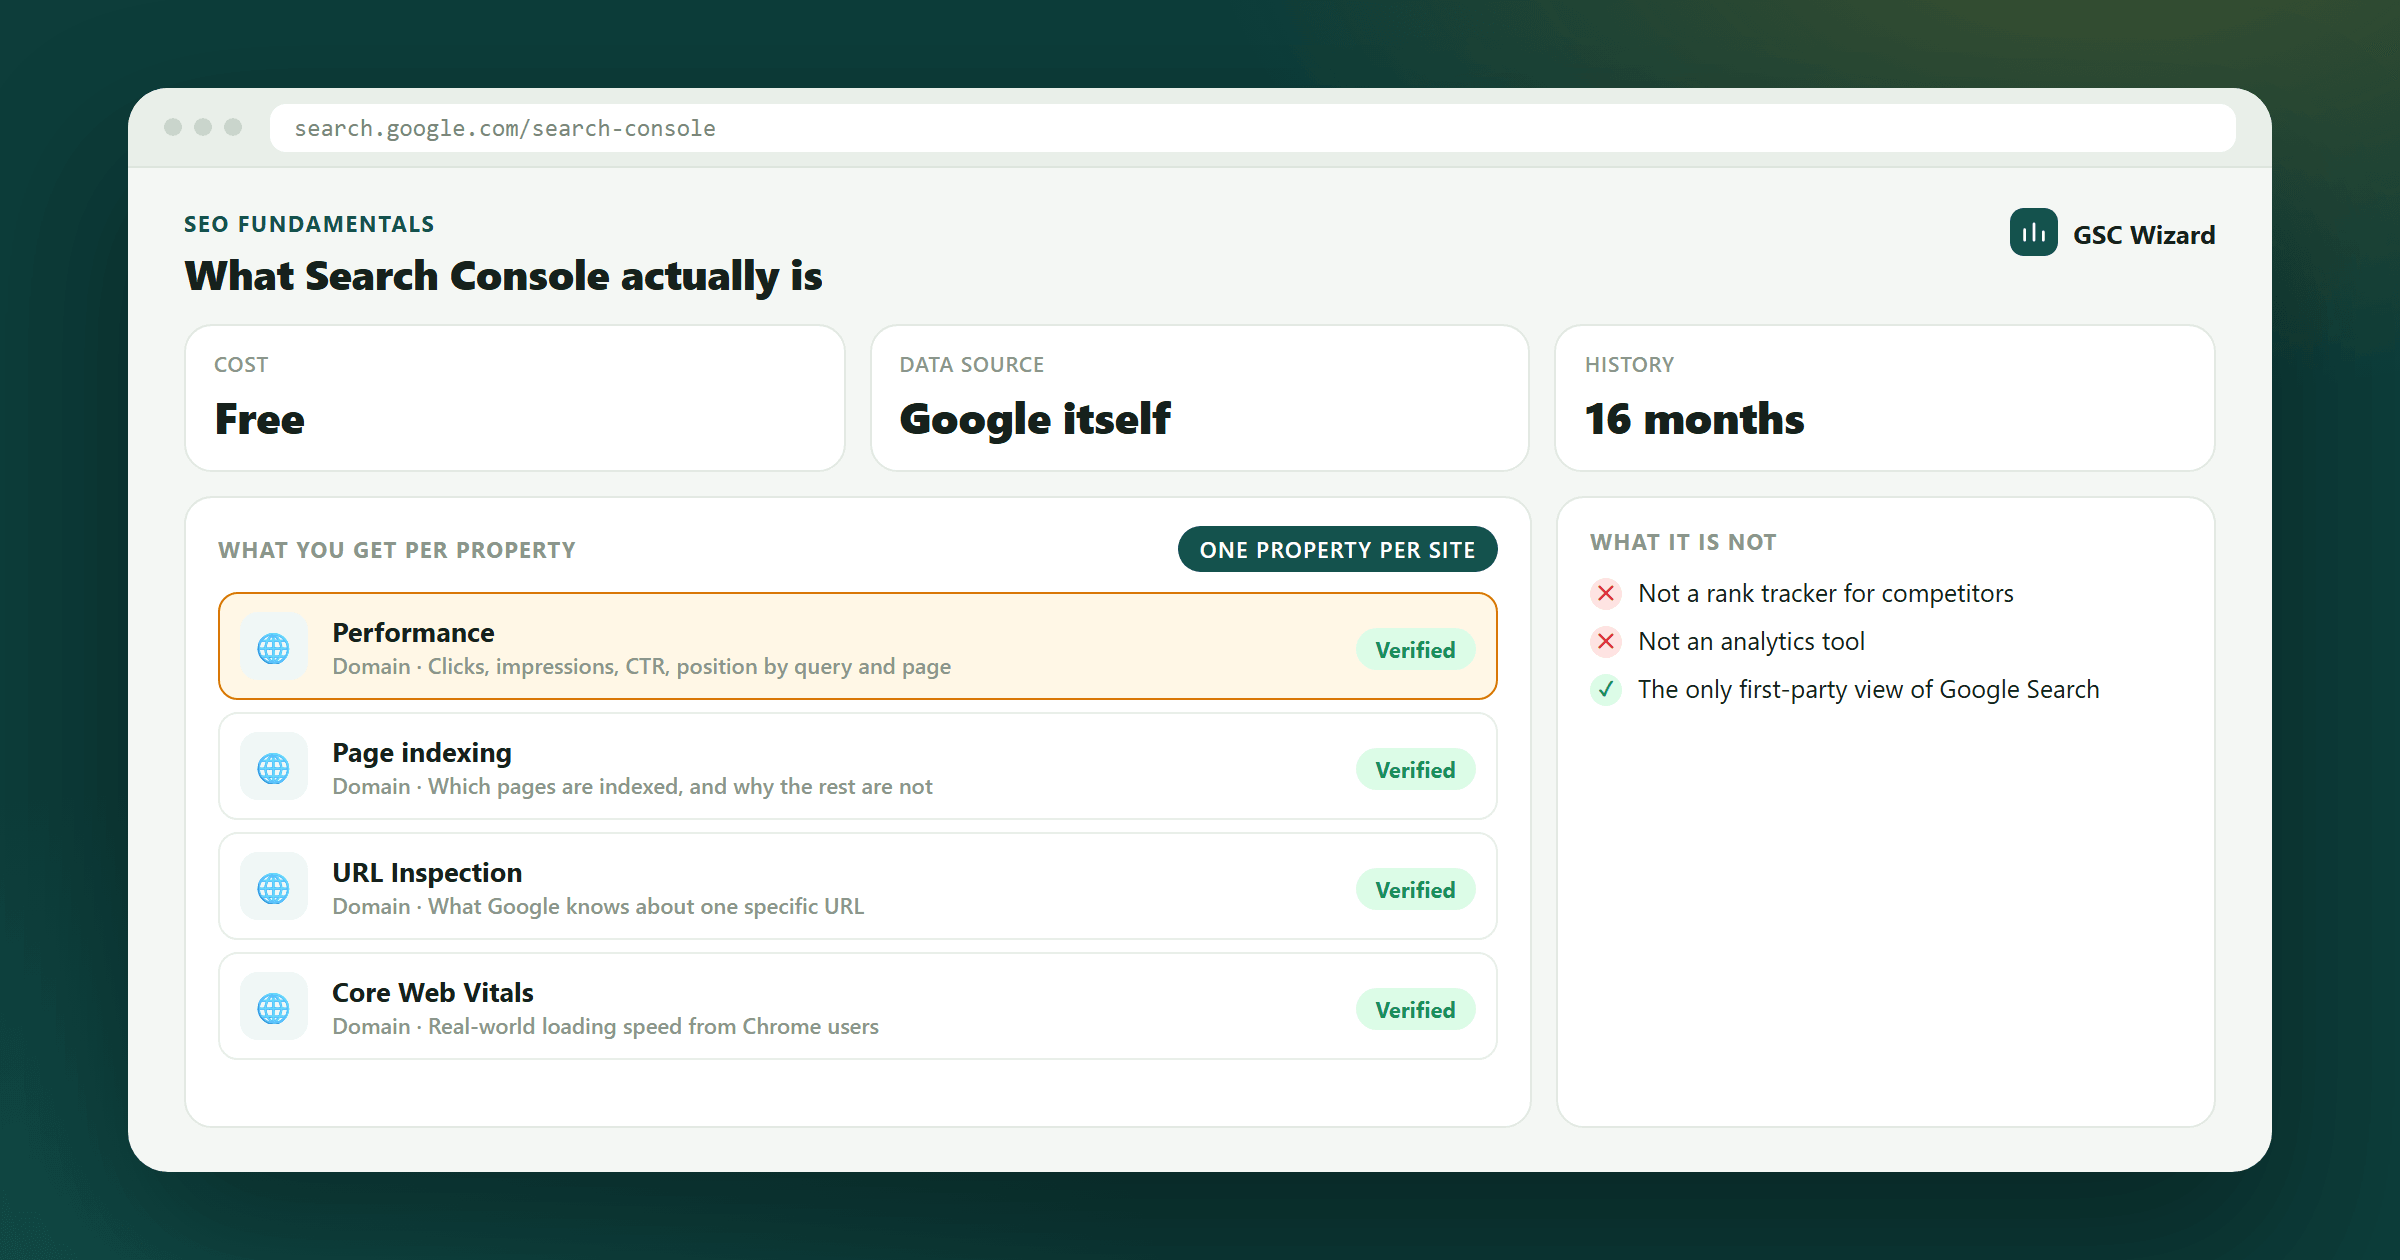The width and height of the screenshot is (2400, 1260).
Task: Click the 'WHAT IT IS NOT' header
Action: coord(1683,542)
